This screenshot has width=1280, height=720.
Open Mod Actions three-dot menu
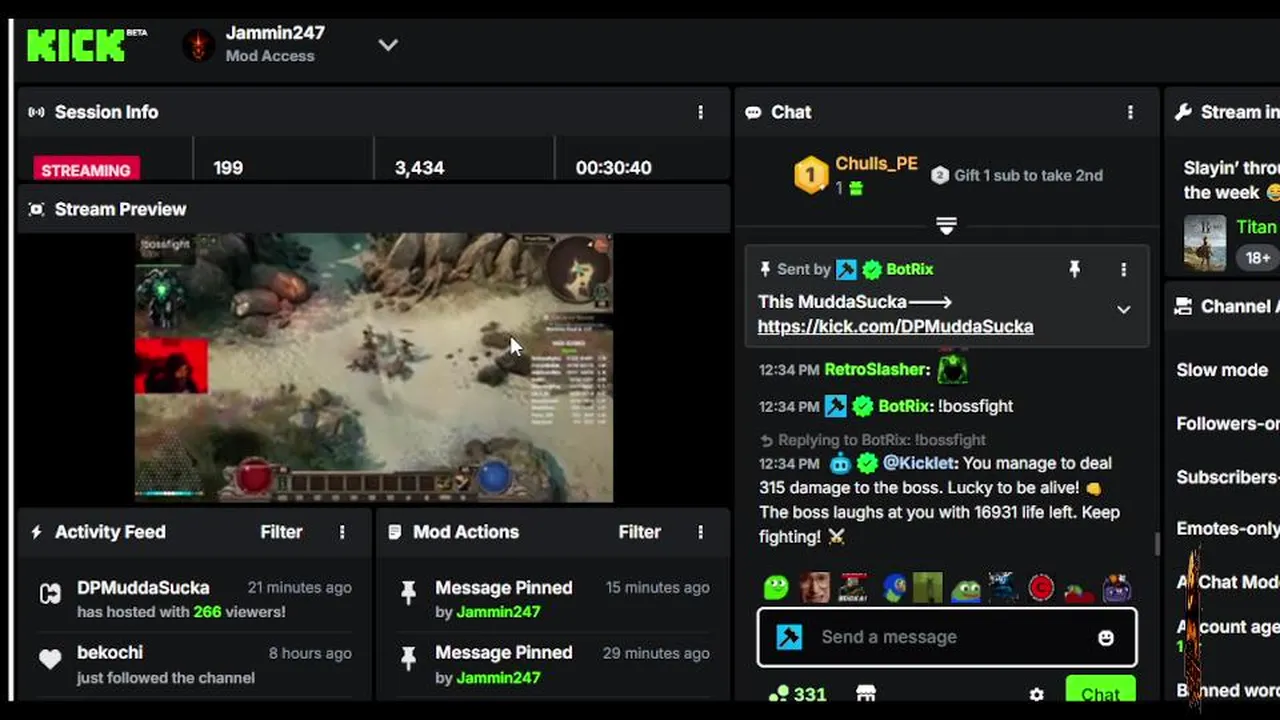point(700,532)
